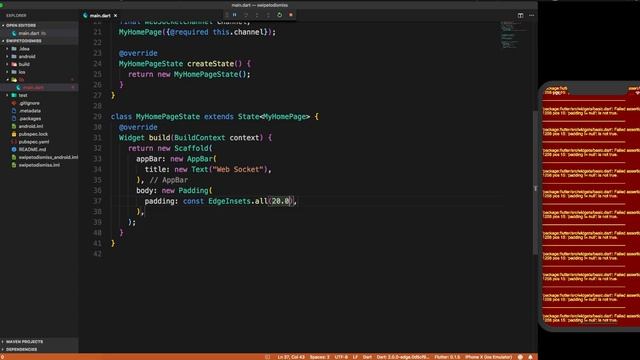Stop debugging with red square icon
The width and height of the screenshot is (640, 360).
291,15
